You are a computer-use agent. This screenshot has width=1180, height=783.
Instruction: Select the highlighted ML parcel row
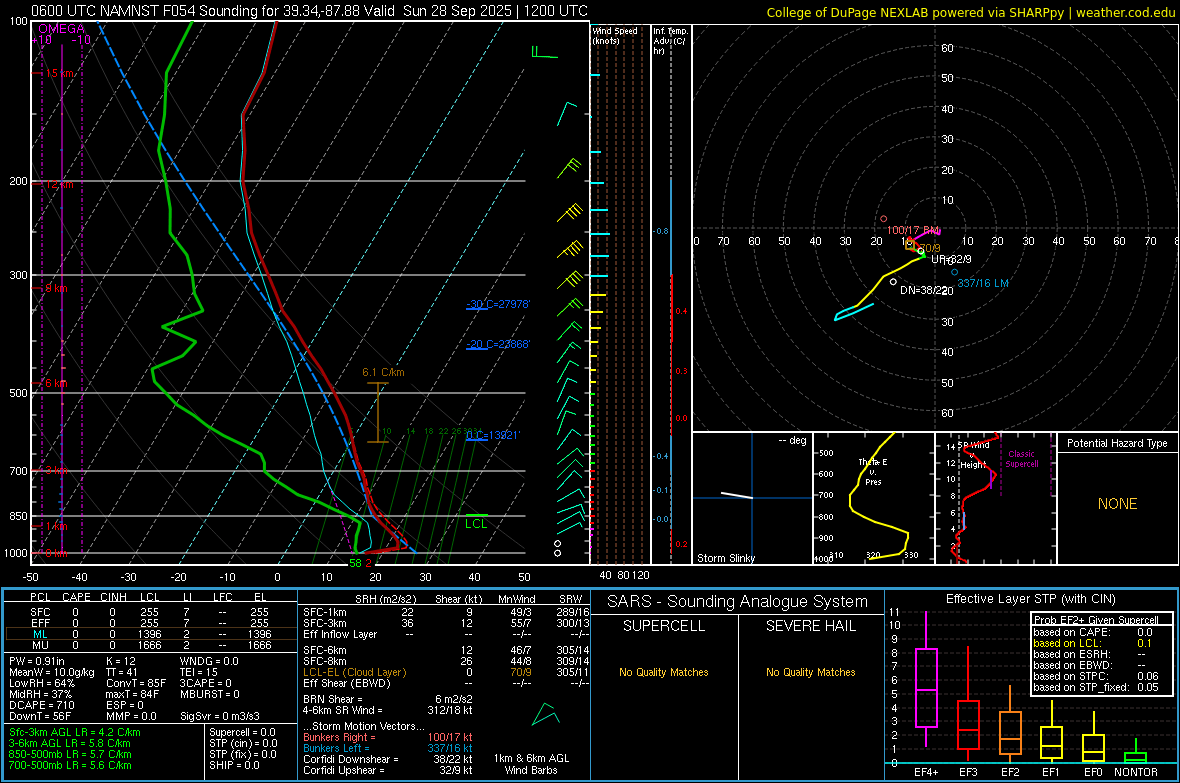point(150,634)
